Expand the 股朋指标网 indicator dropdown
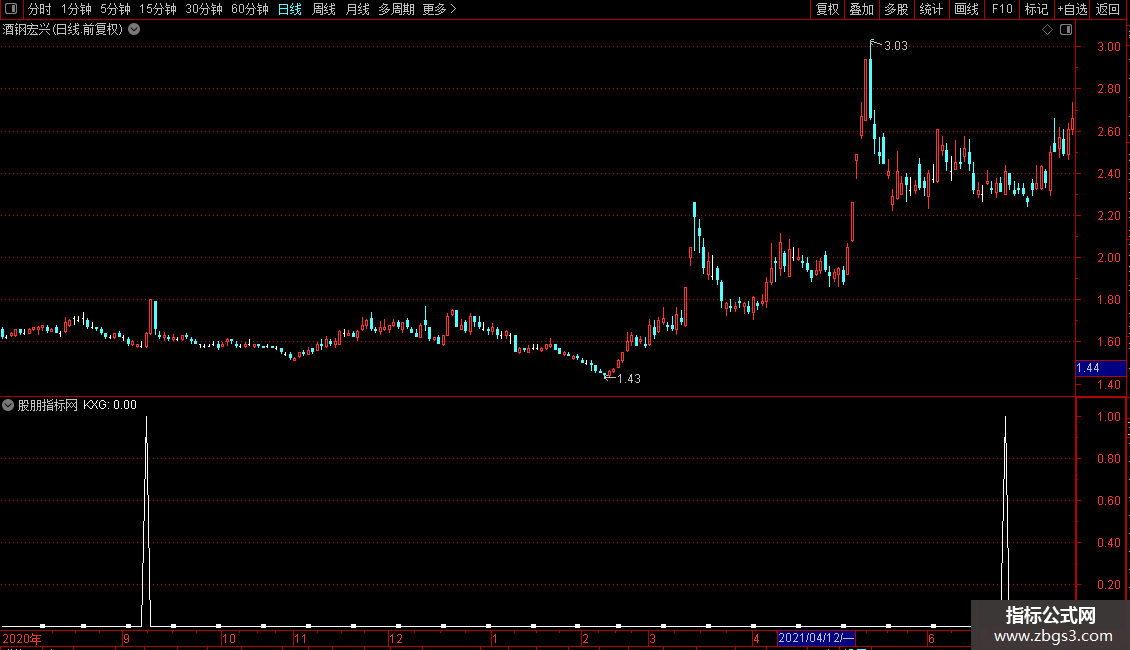The image size is (1130, 650). coord(8,405)
